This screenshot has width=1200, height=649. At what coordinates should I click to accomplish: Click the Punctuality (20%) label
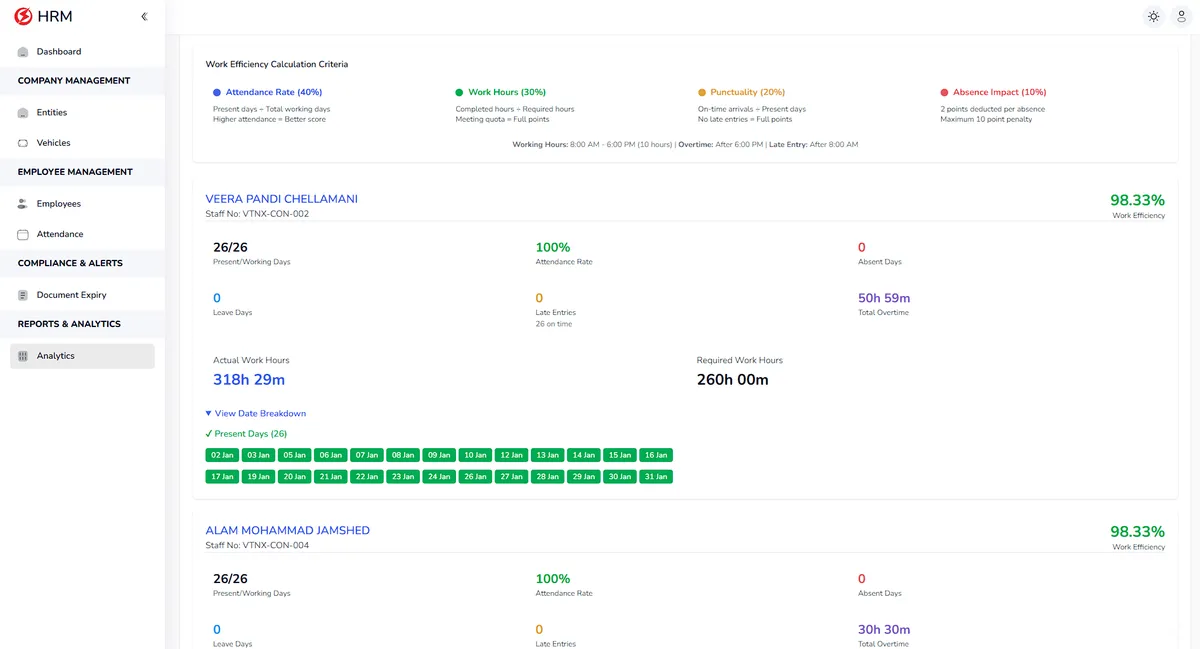[x=748, y=92]
